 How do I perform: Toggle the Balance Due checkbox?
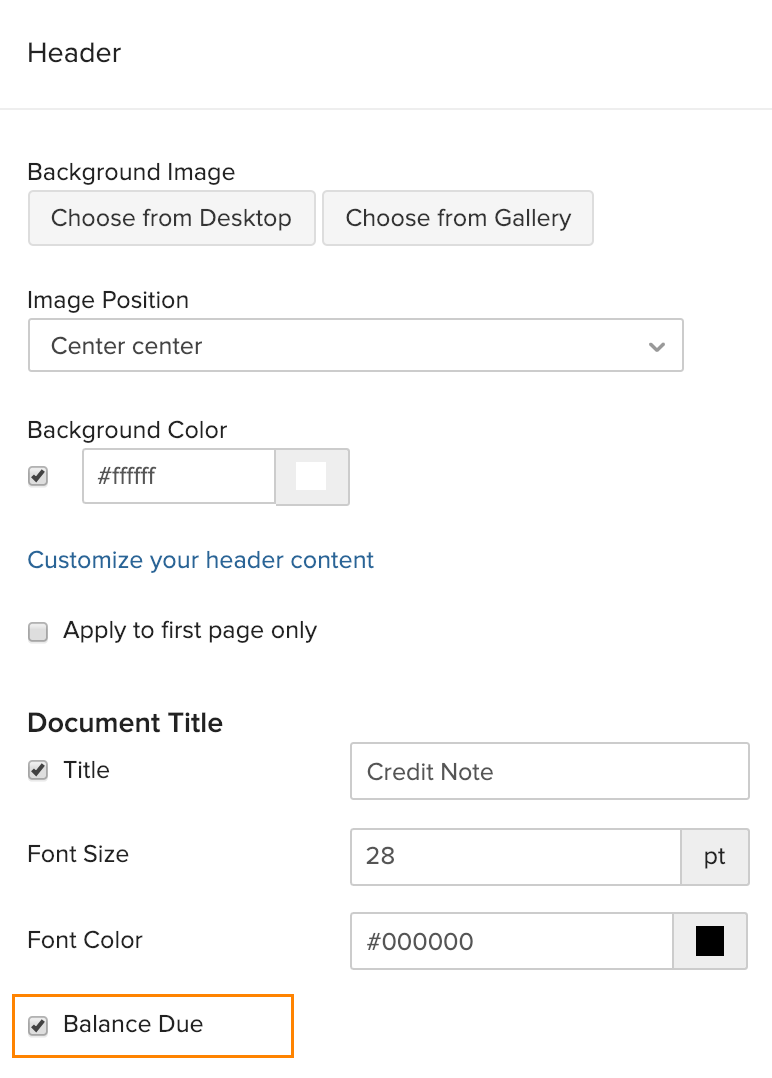click(38, 1025)
